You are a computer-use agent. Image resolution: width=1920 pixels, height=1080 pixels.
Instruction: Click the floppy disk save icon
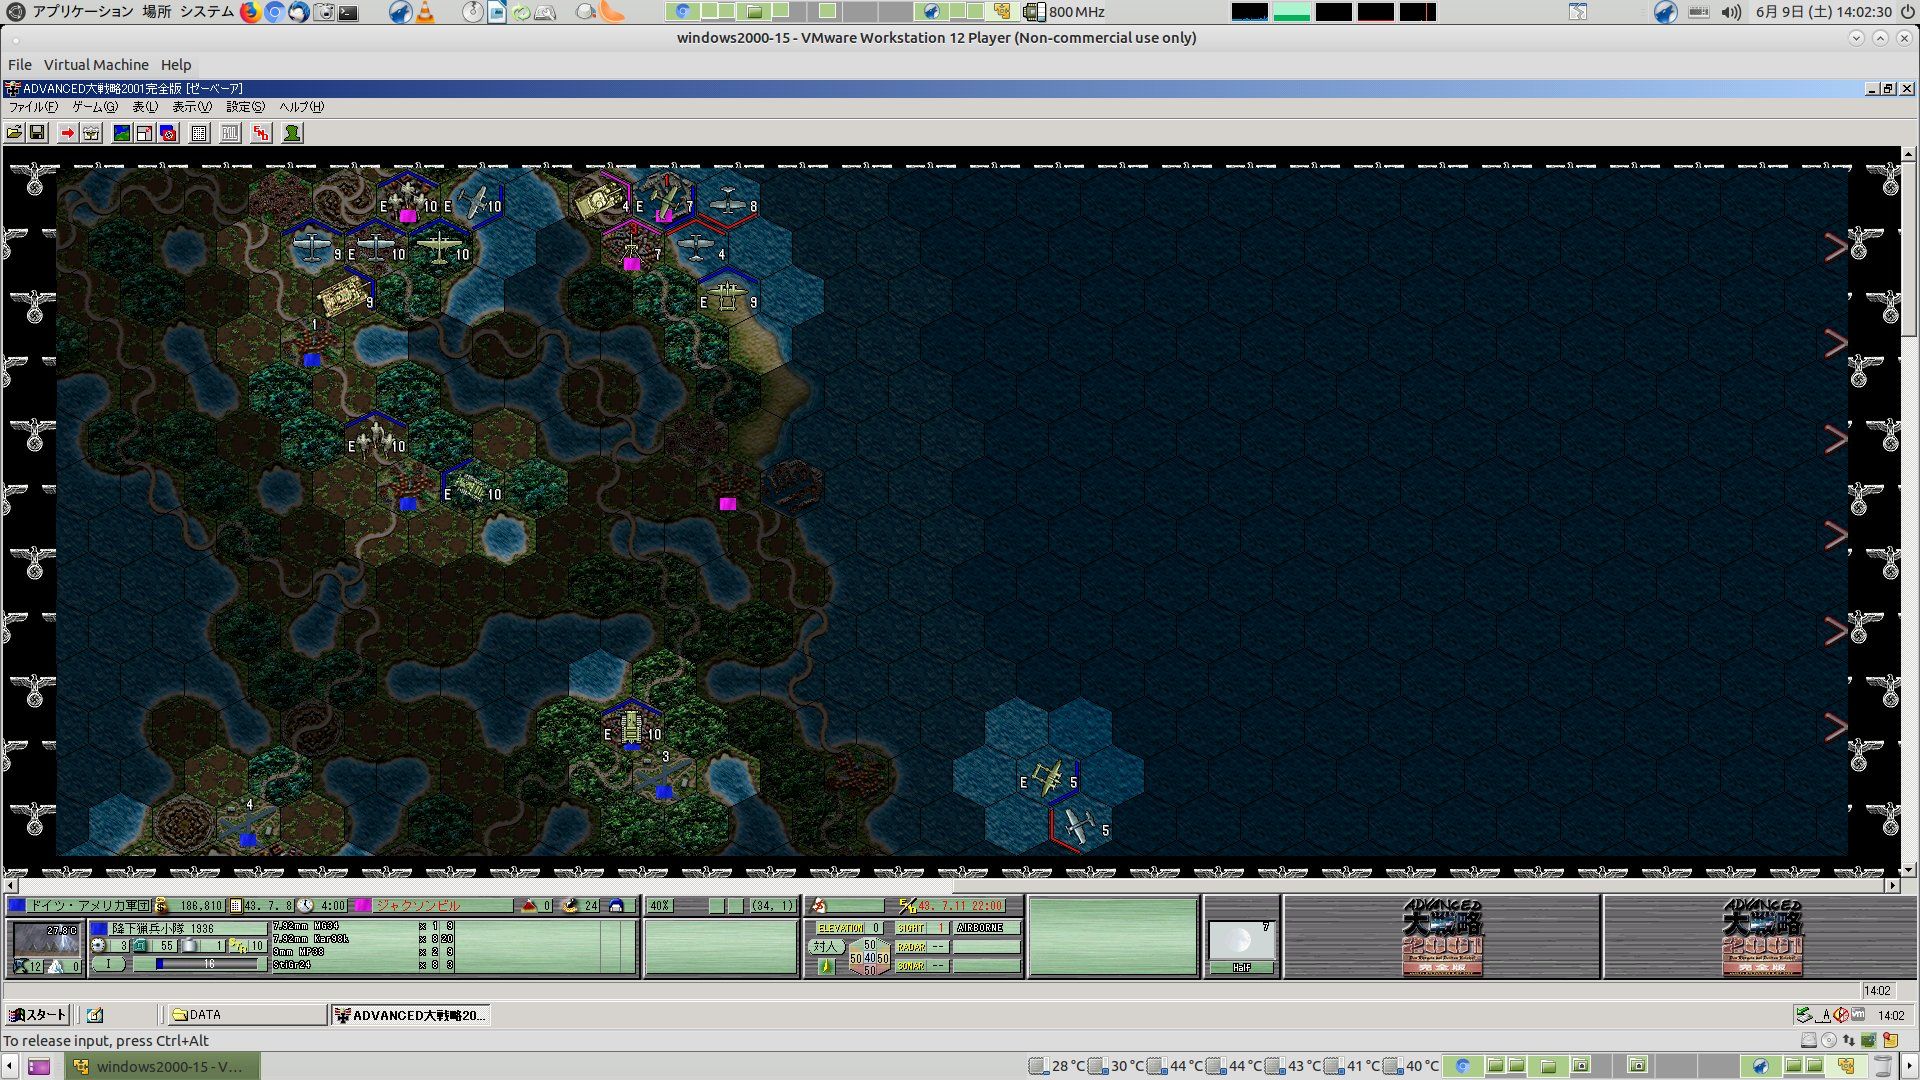(x=37, y=133)
